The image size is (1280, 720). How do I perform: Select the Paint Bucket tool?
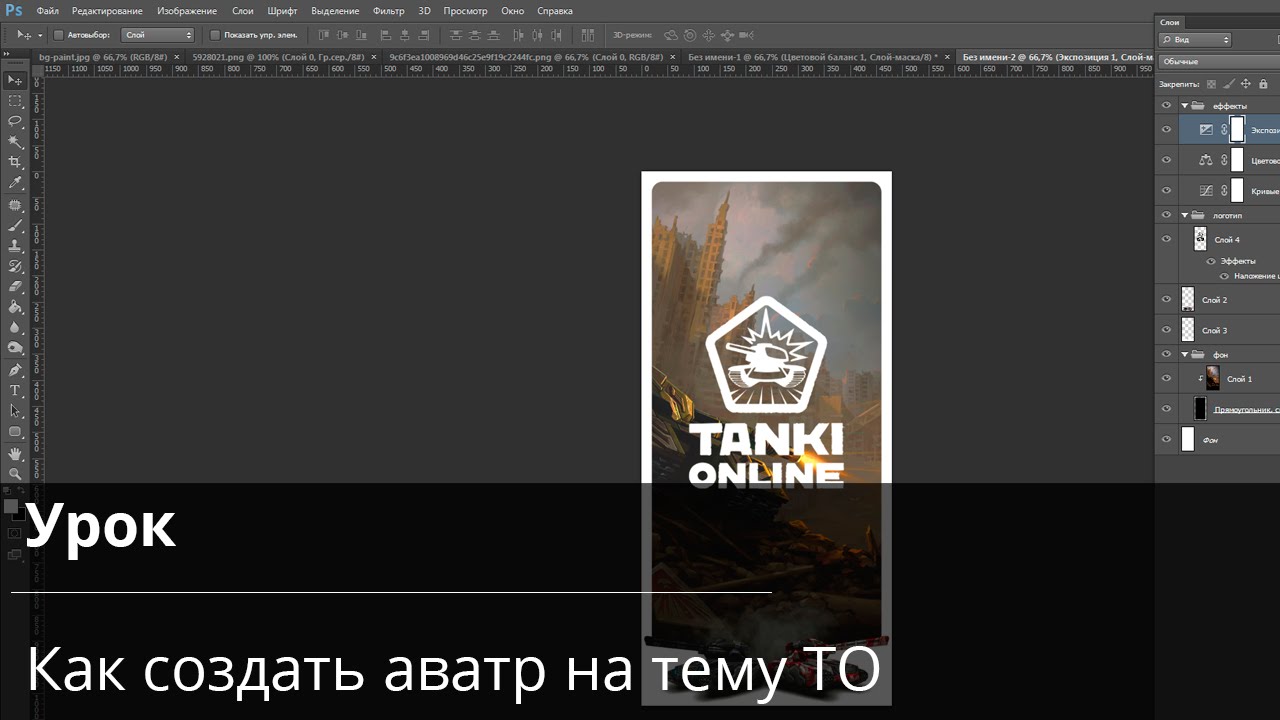[x=15, y=307]
